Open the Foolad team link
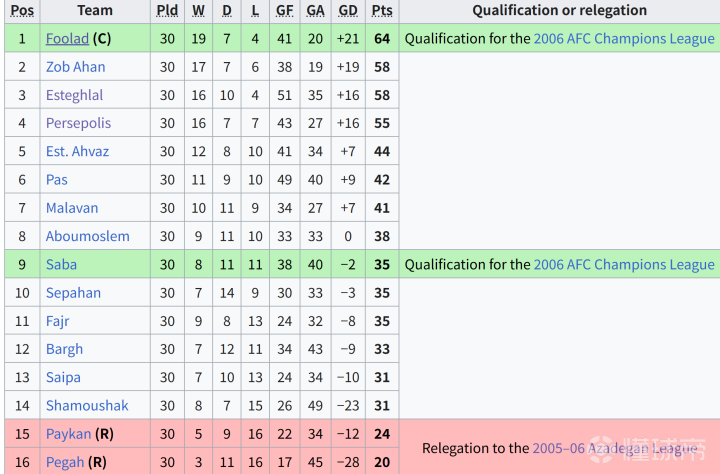This screenshot has height=474, width=720. [x=67, y=39]
